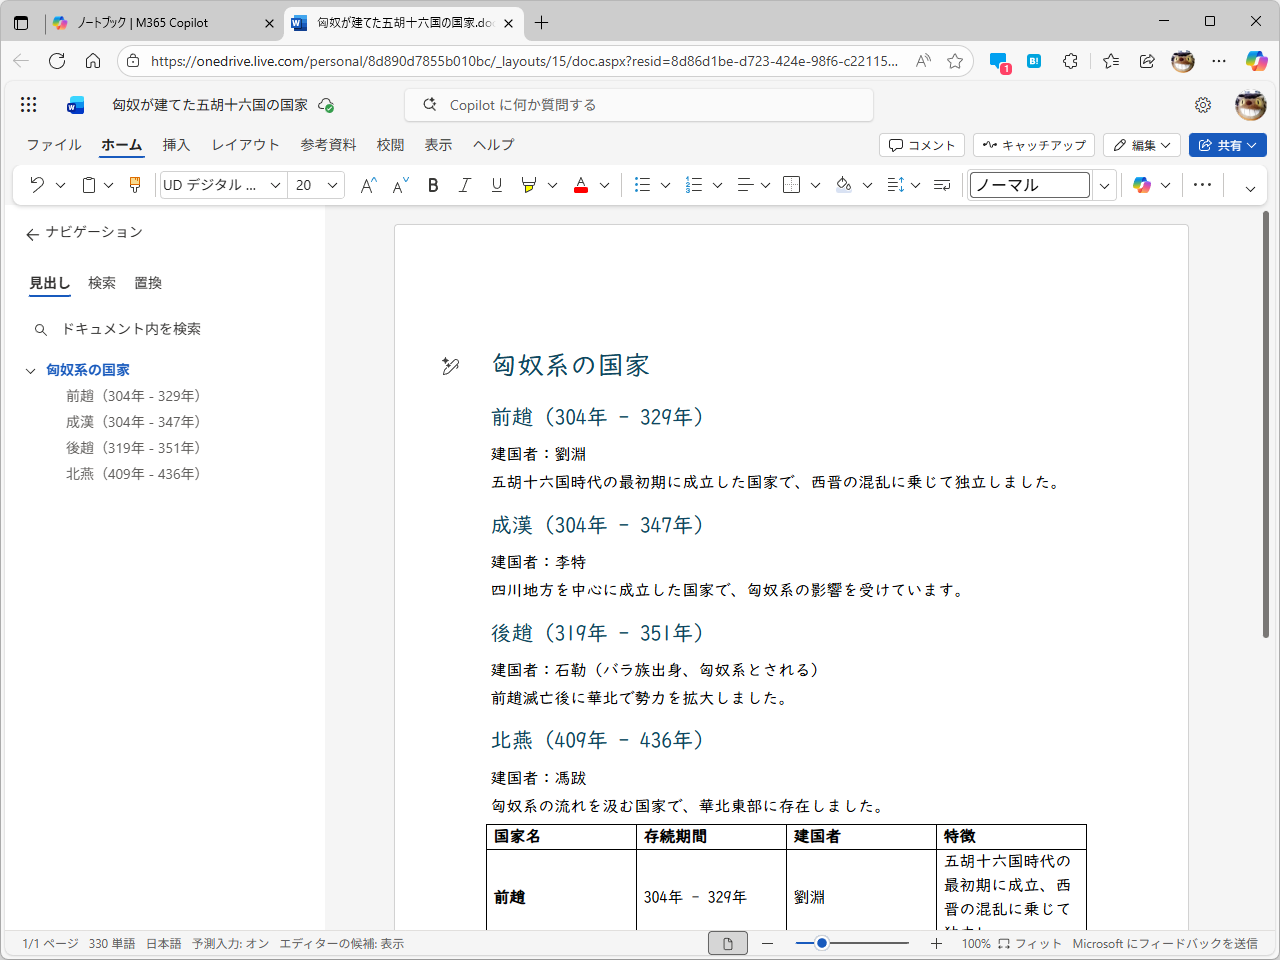Expand the ノーマル styles dropdown

(1104, 185)
